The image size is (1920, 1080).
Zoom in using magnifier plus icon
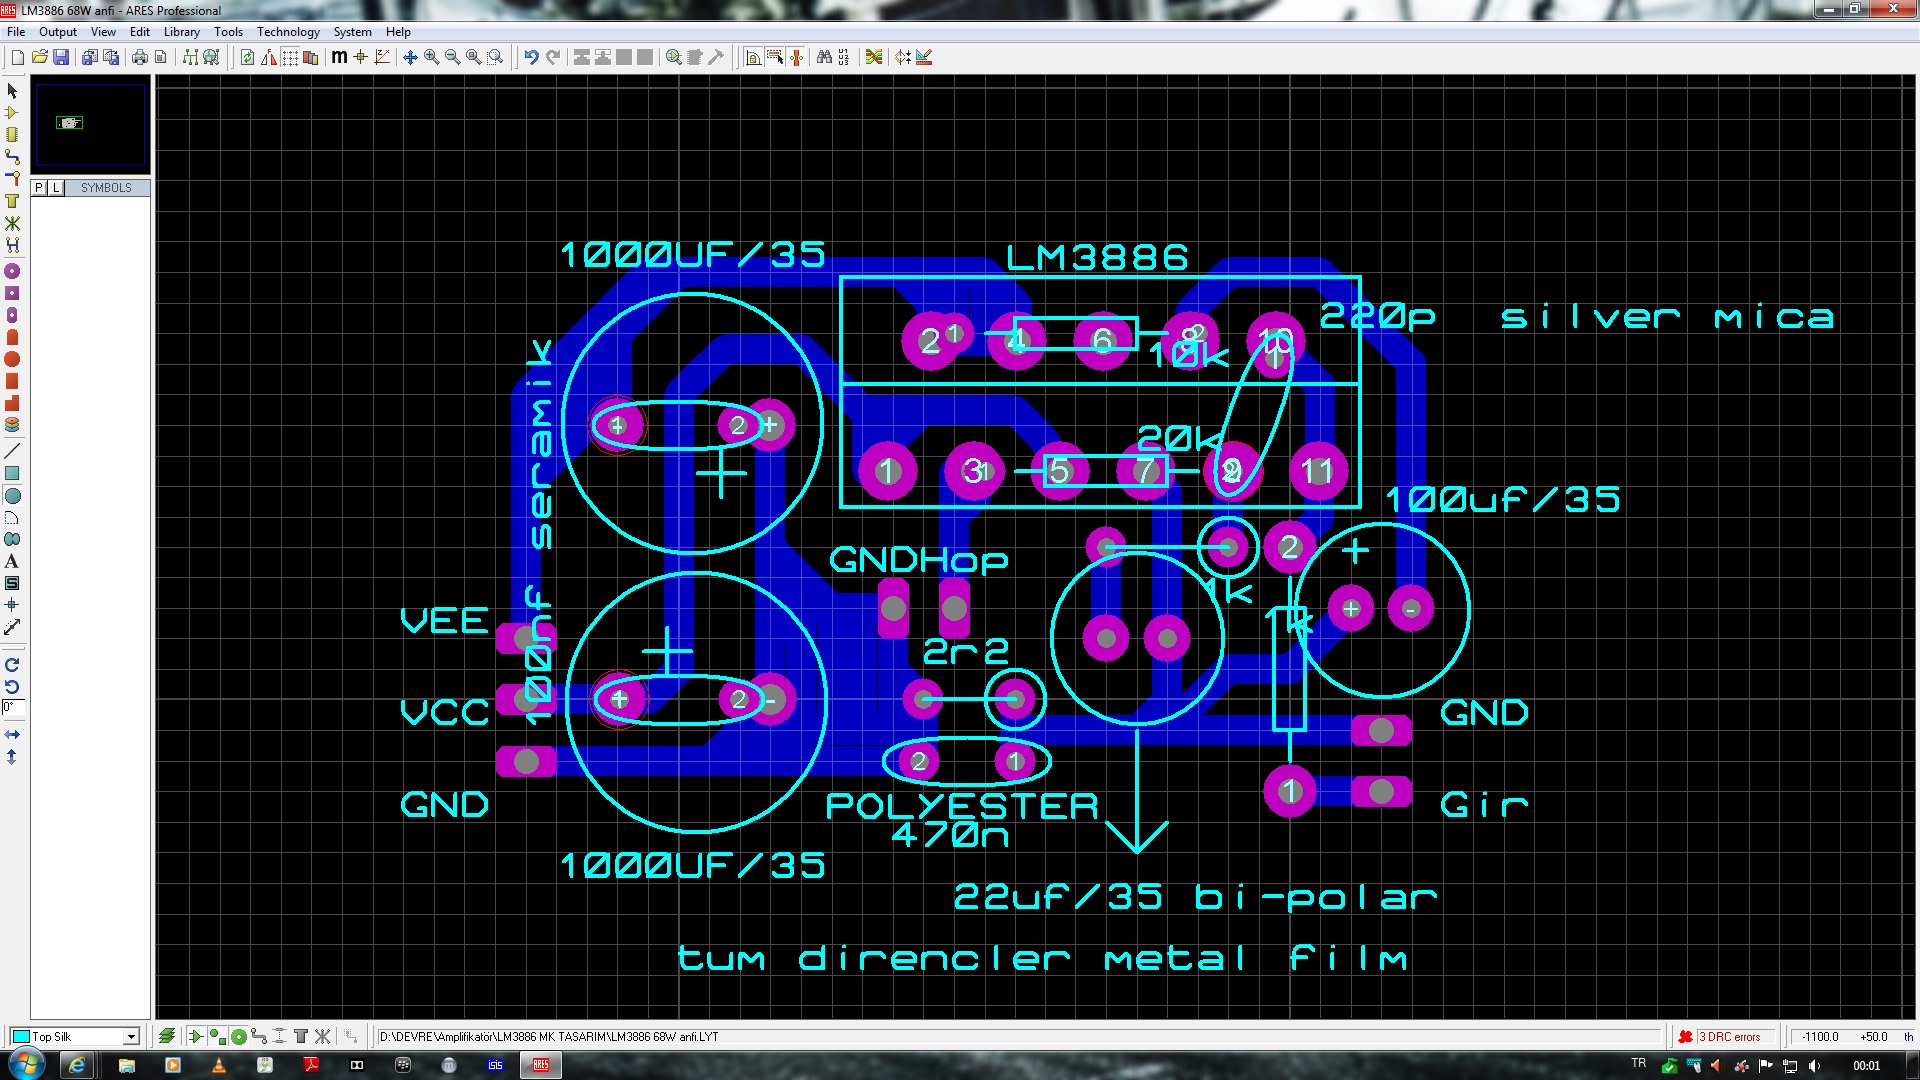pyautogui.click(x=431, y=57)
